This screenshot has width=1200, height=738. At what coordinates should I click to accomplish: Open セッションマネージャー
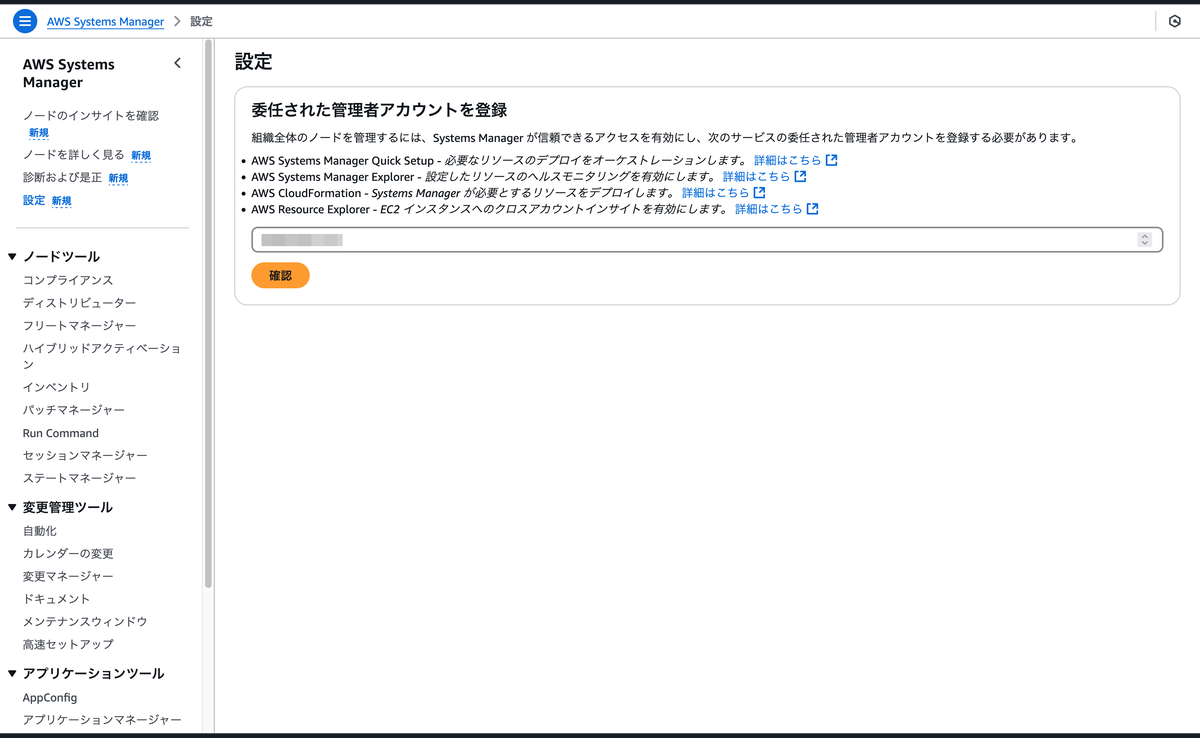85,456
